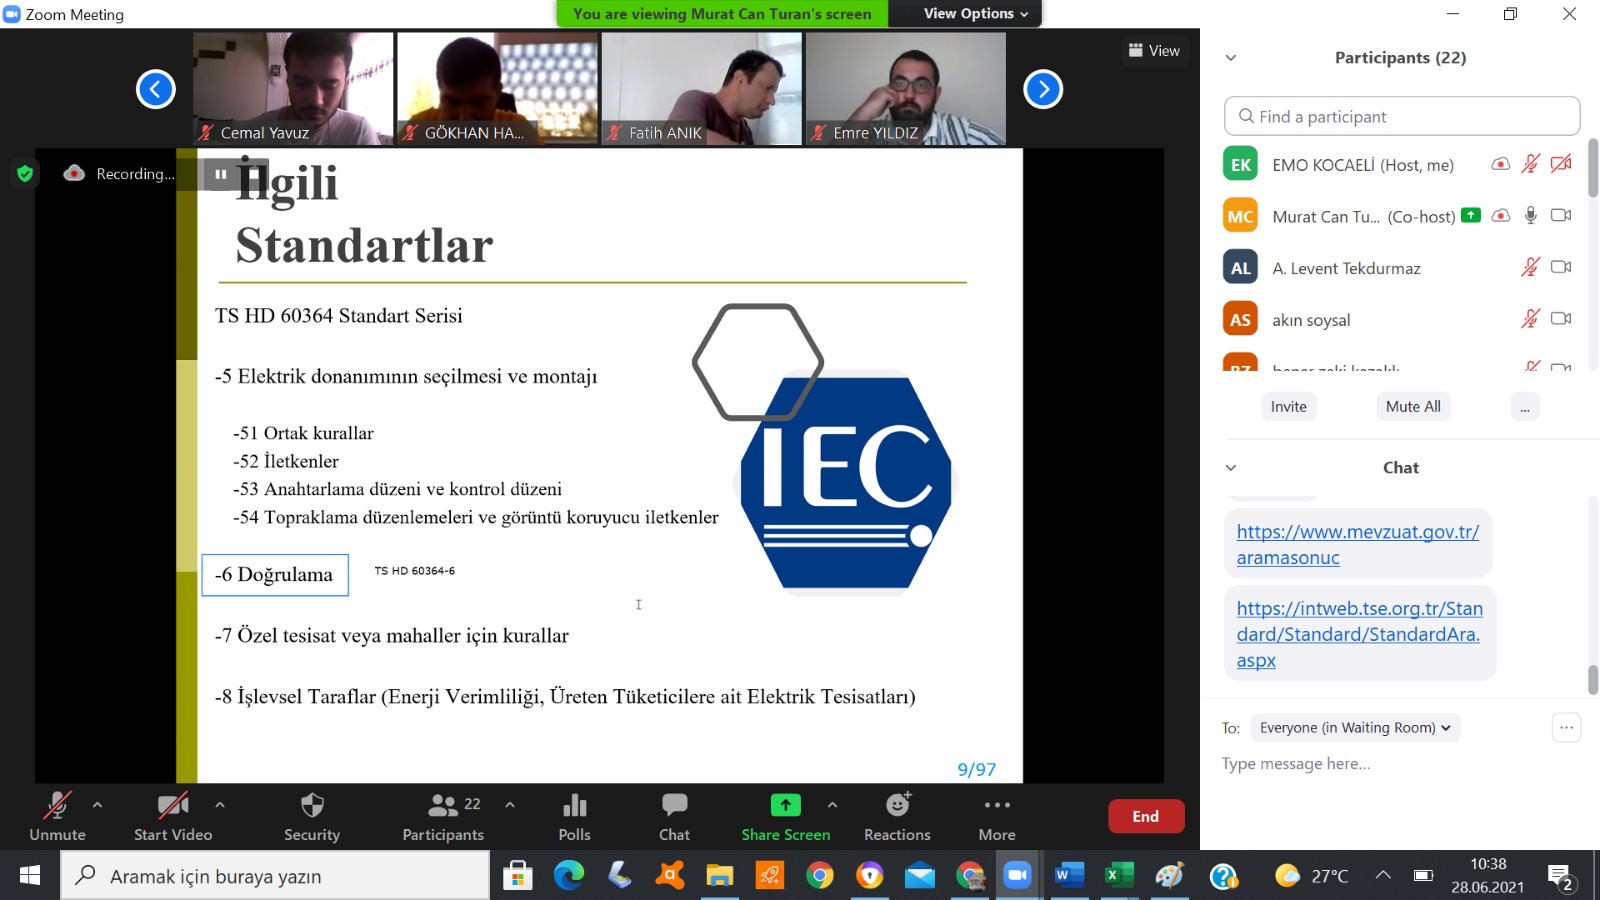Click the Mute All button

1413,406
